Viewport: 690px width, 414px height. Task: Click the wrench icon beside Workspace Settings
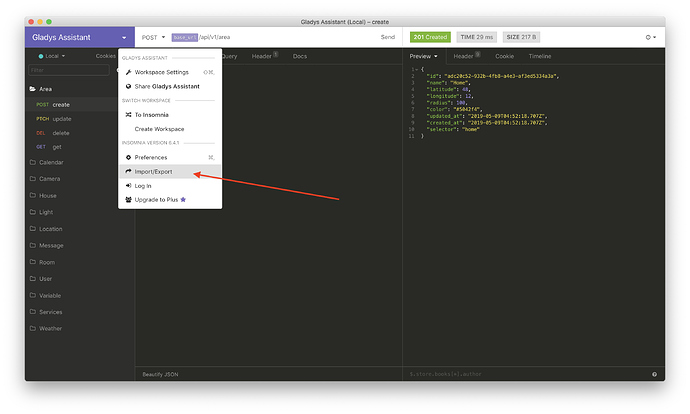coord(128,72)
